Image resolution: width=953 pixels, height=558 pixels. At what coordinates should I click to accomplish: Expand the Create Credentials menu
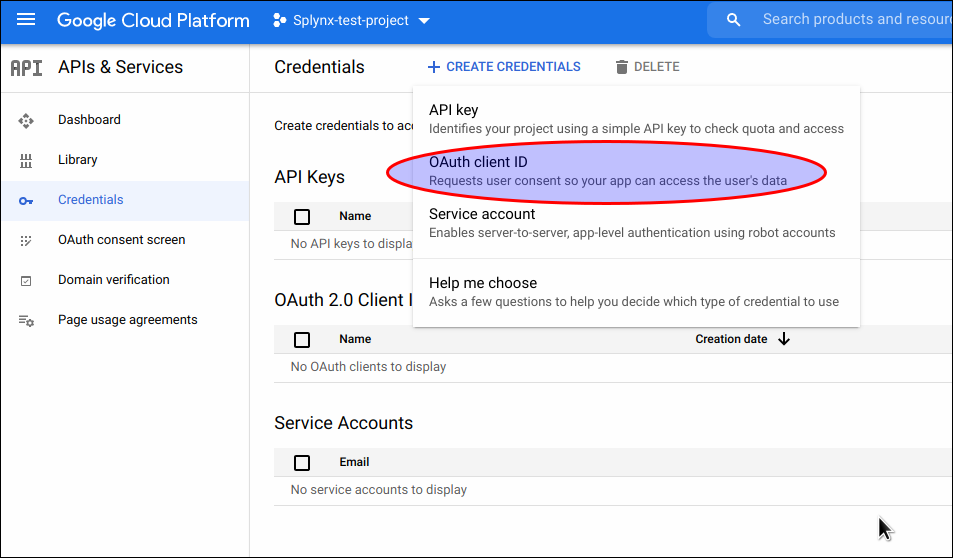[x=504, y=67]
